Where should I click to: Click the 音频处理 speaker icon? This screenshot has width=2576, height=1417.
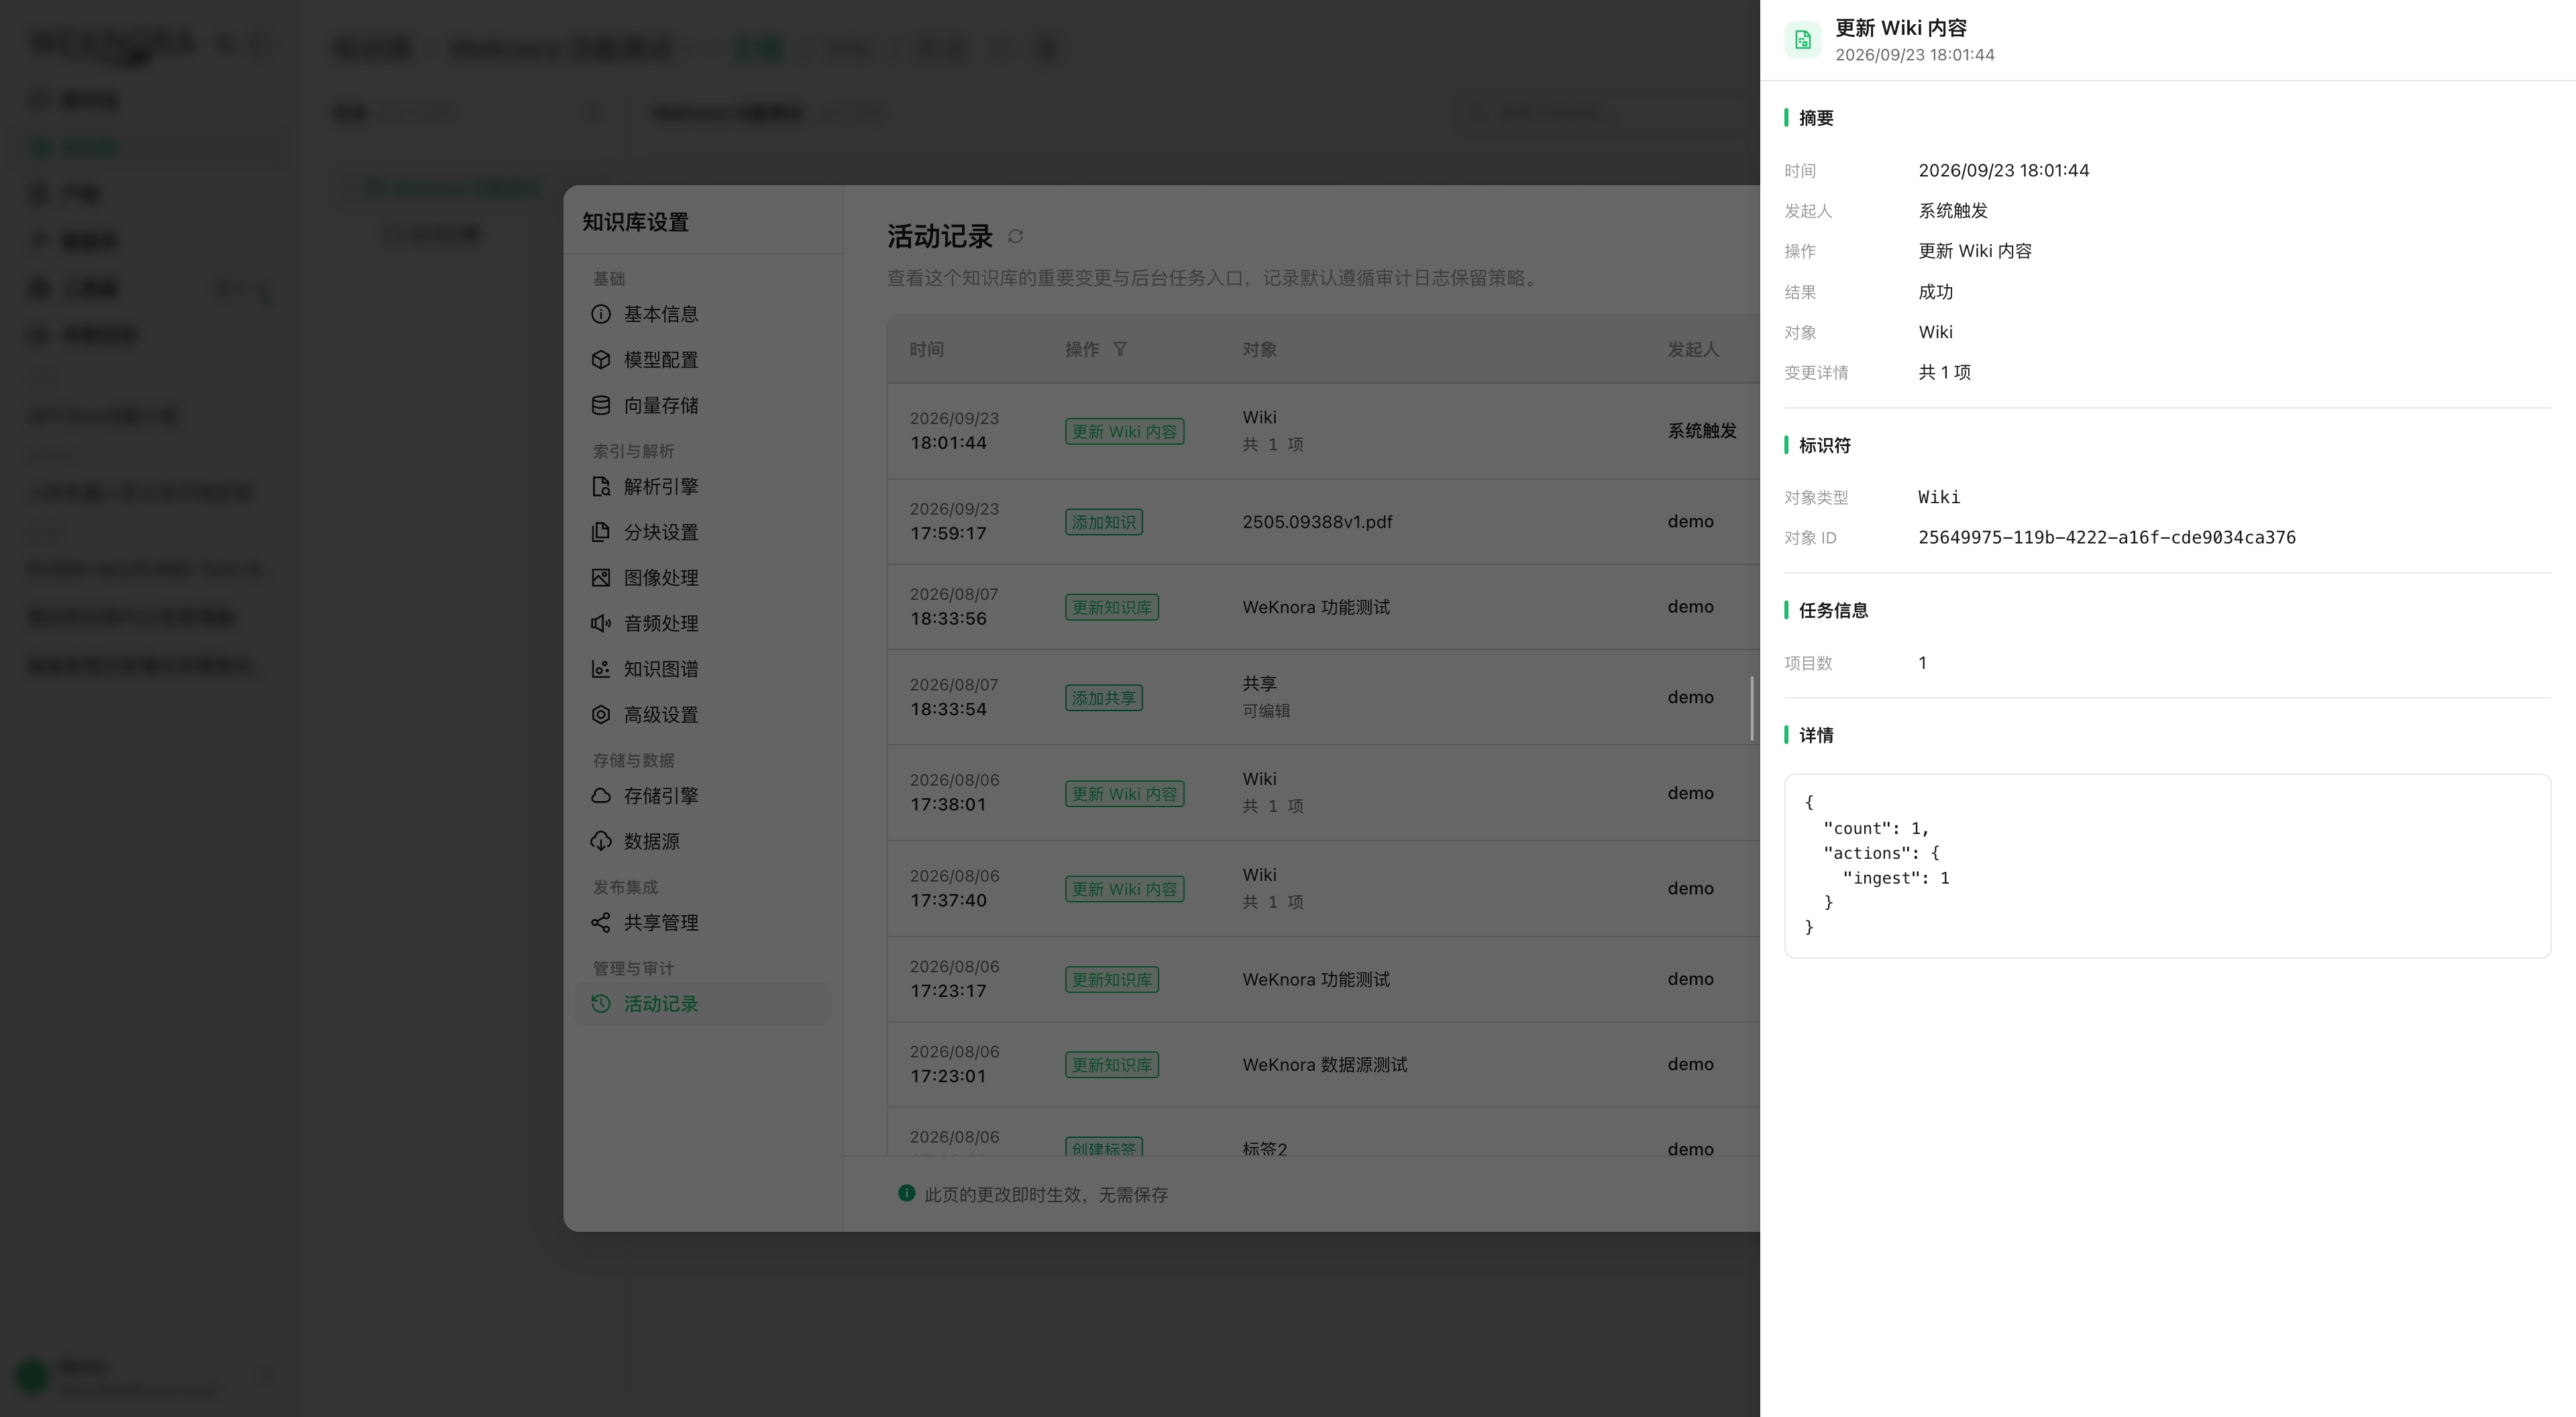(600, 623)
